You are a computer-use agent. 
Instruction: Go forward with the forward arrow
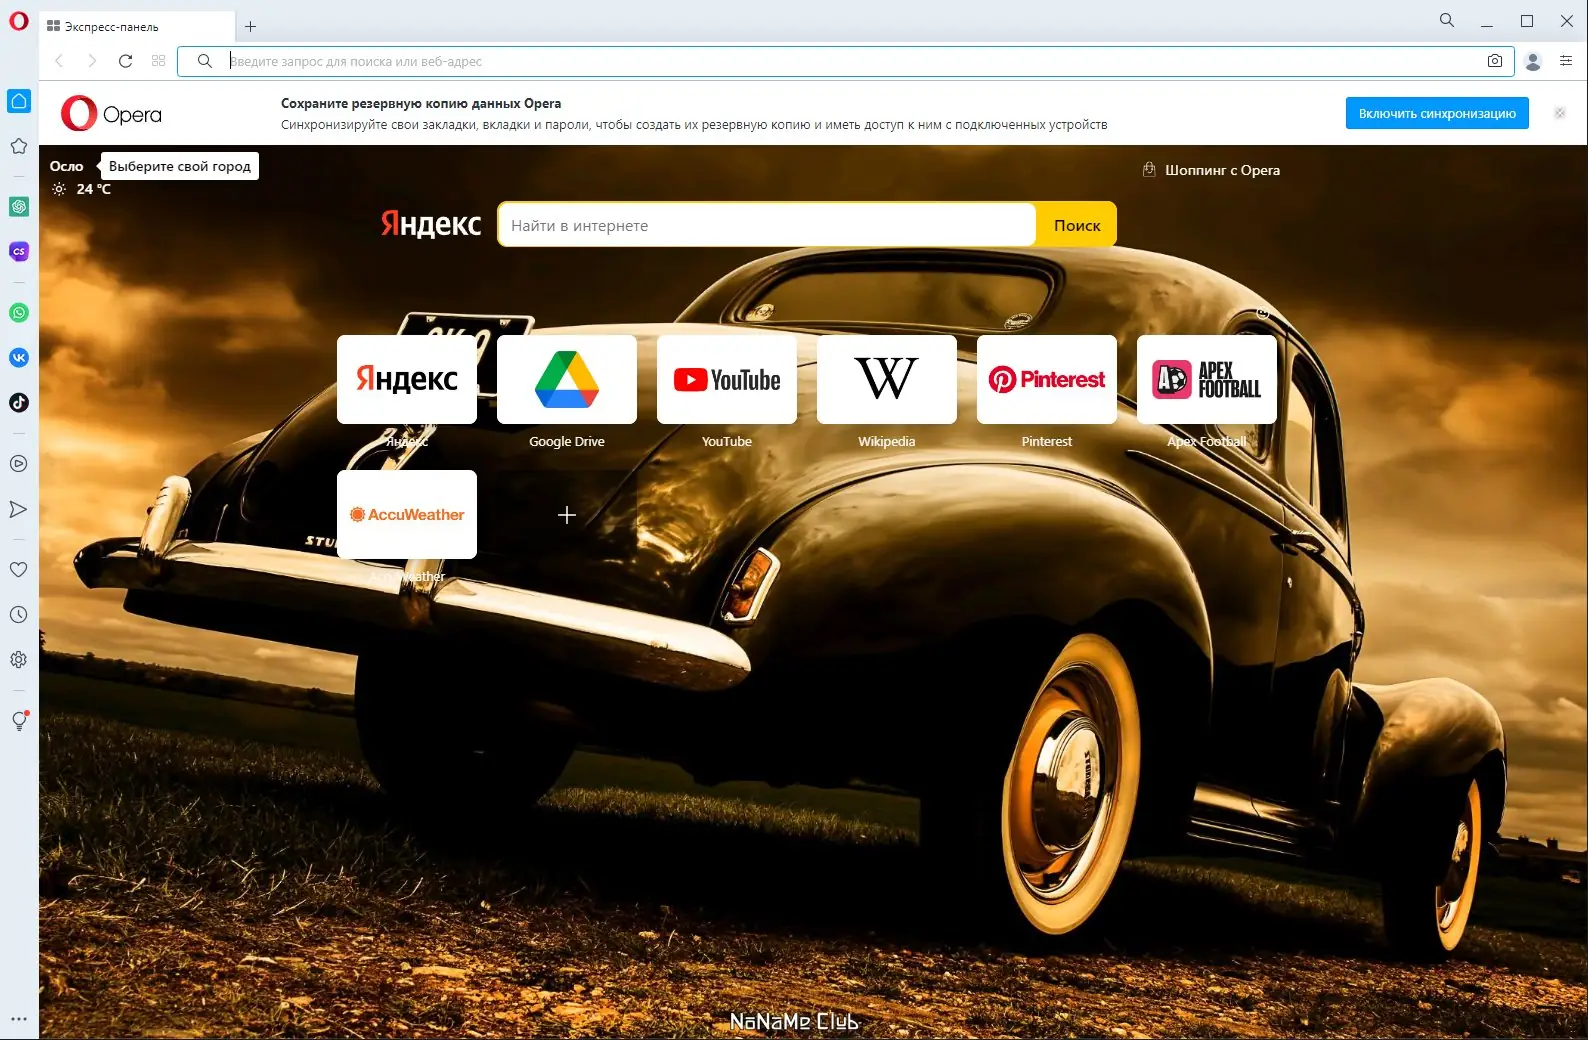click(x=92, y=61)
